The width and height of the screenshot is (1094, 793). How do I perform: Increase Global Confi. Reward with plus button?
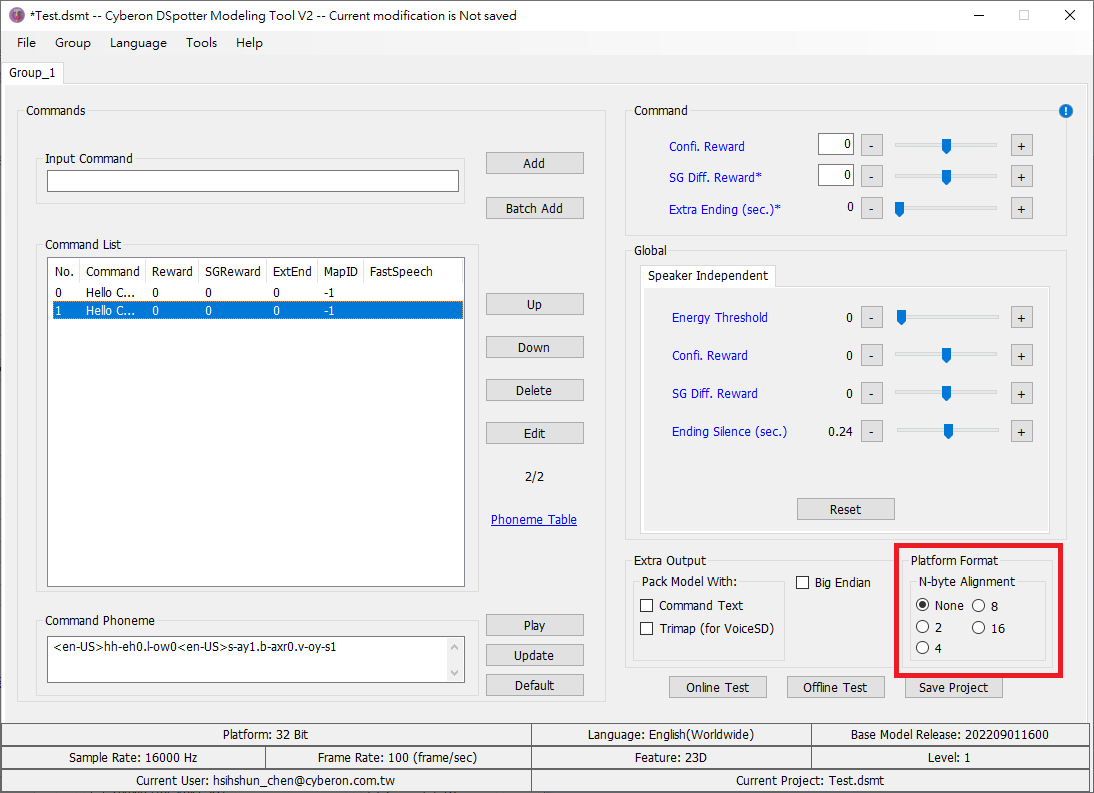pyautogui.click(x=1021, y=356)
